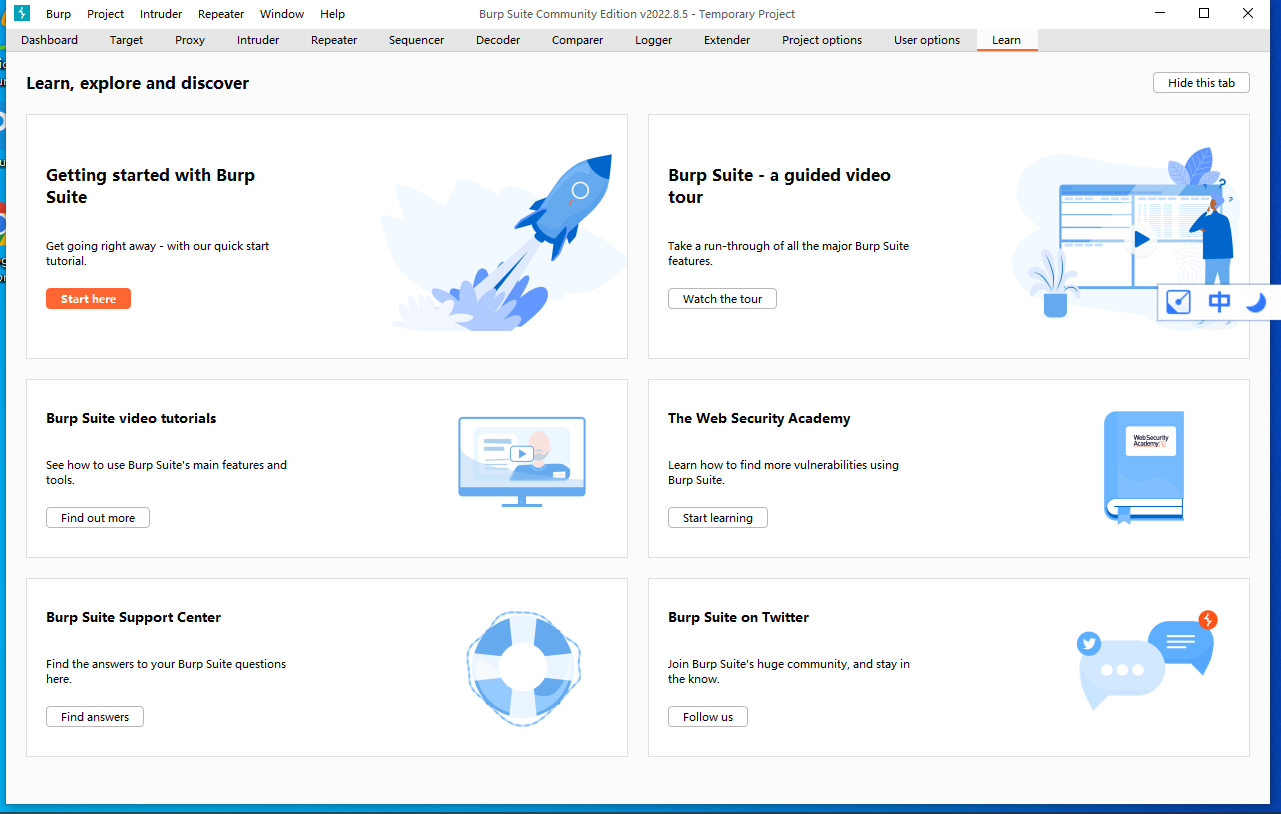Image resolution: width=1281 pixels, height=814 pixels.
Task: Click the monitor video tutorials illustration
Action: point(522,462)
